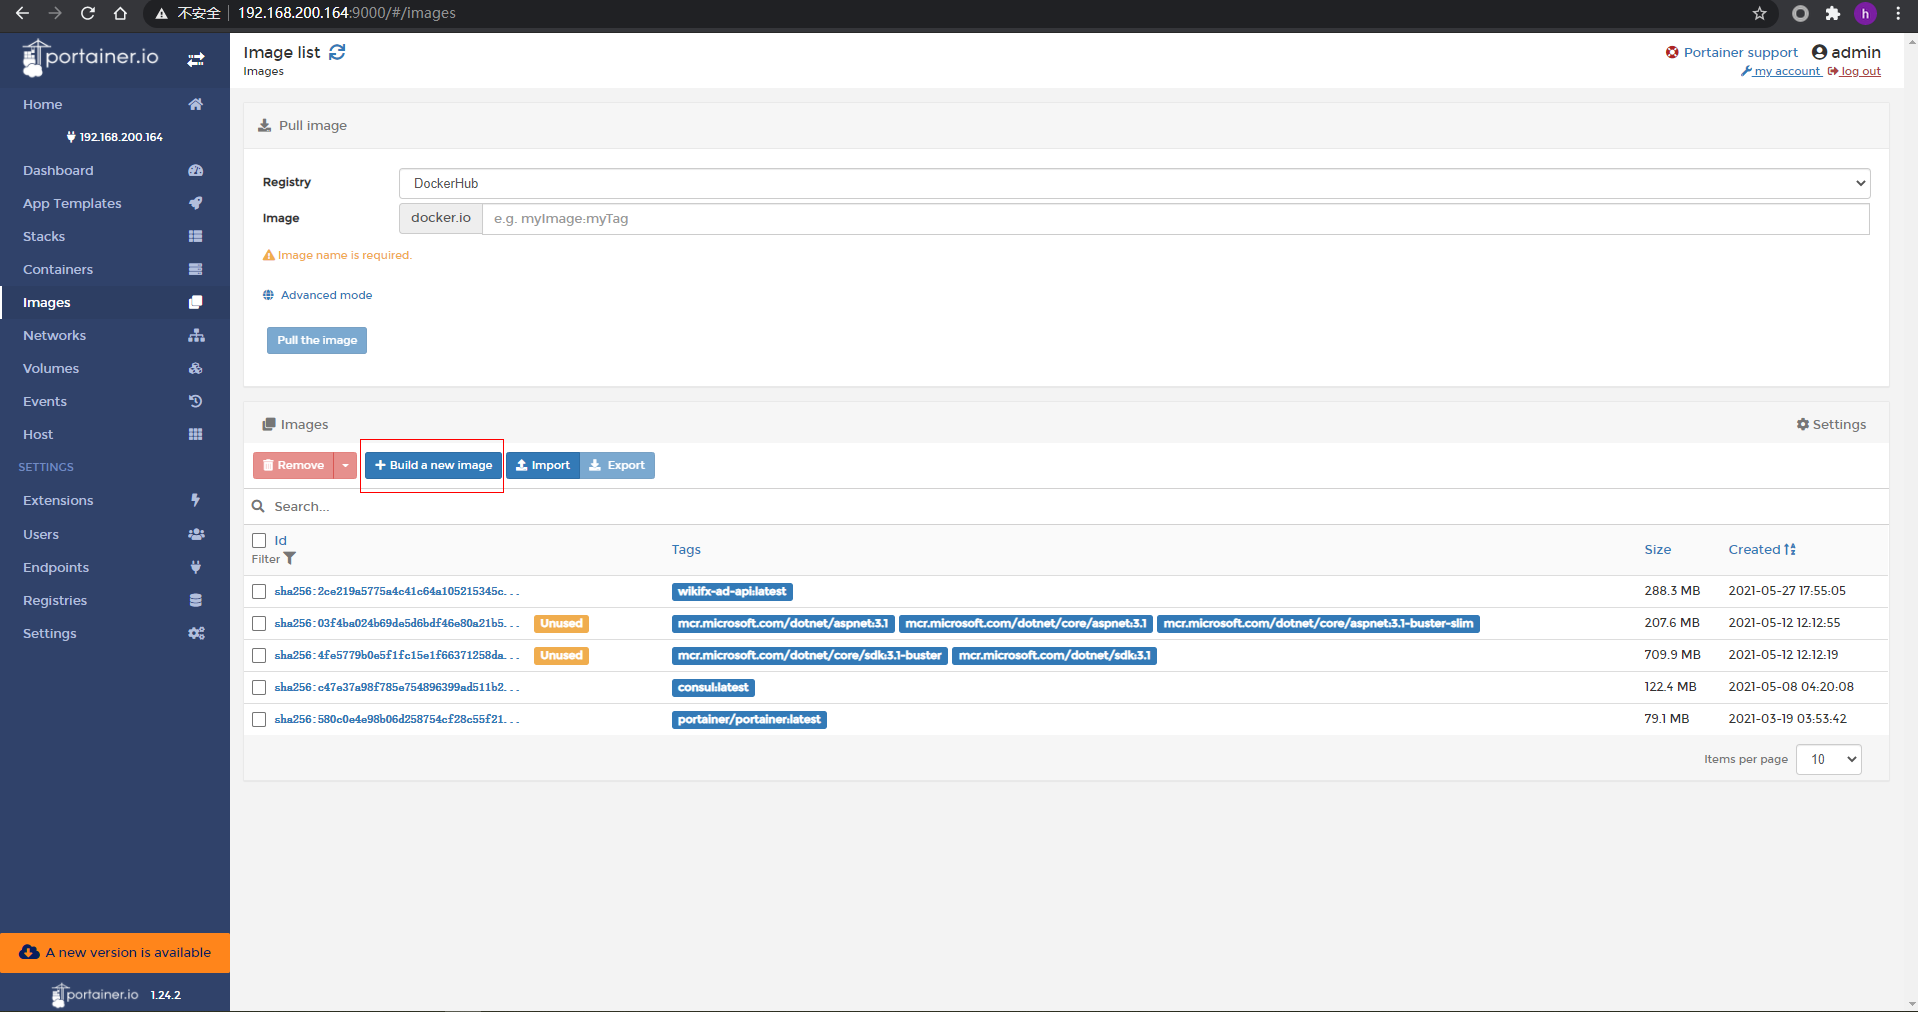The height and width of the screenshot is (1012, 1918).
Task: Click the Filter funnel icon under Id
Action: 290,559
